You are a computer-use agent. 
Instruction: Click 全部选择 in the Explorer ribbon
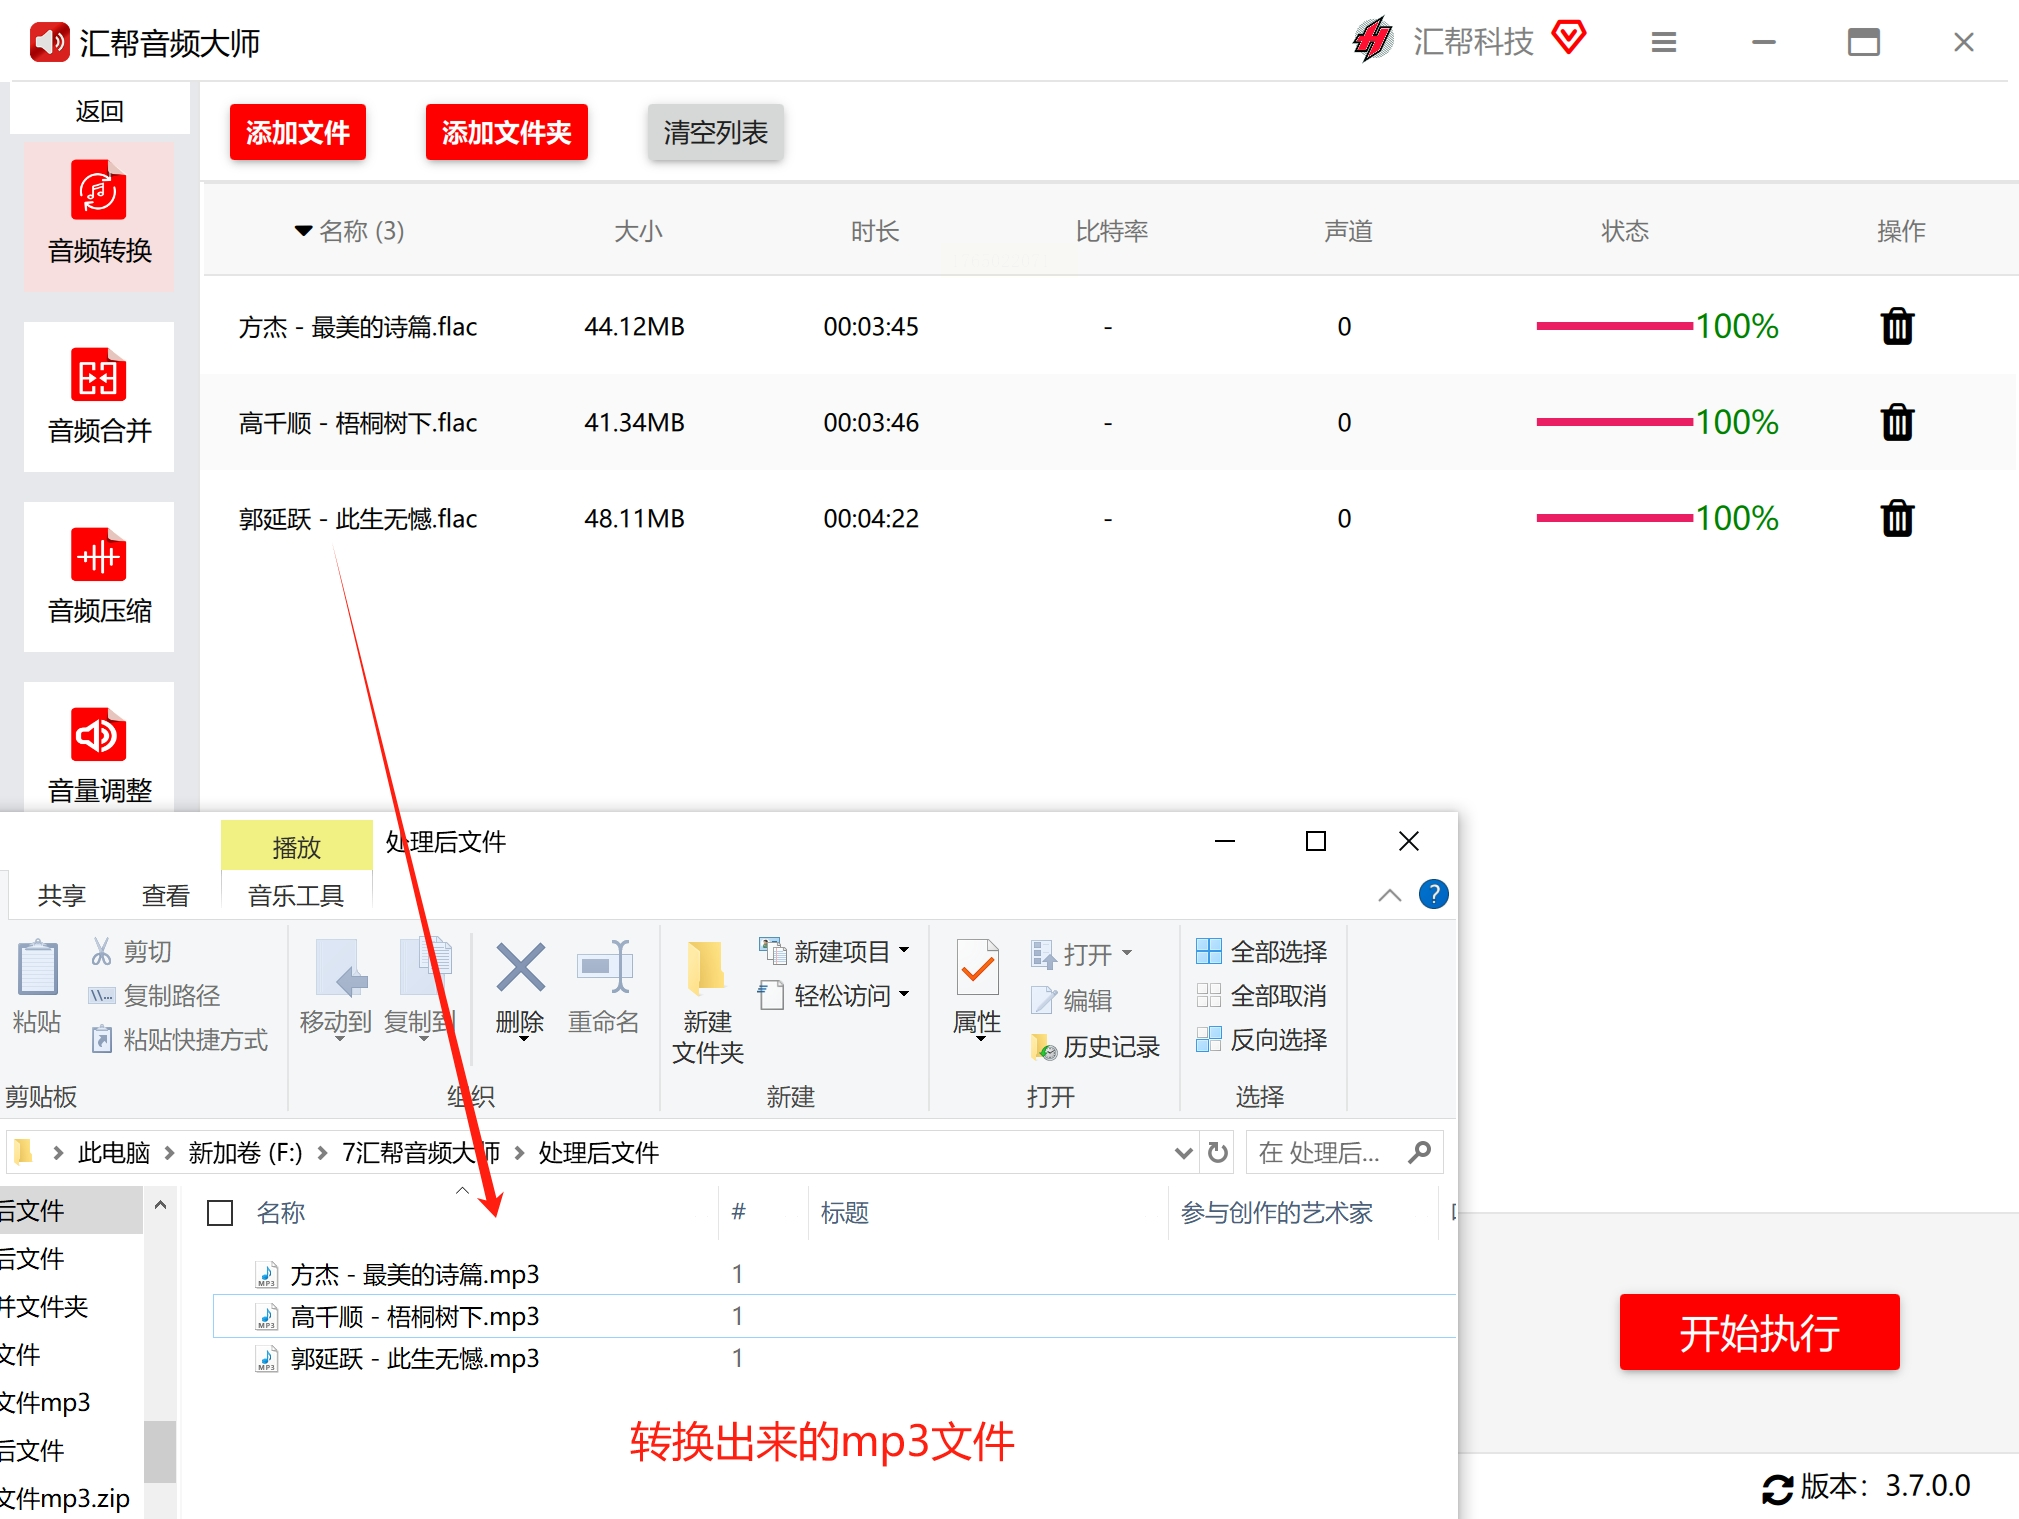pos(1263,951)
